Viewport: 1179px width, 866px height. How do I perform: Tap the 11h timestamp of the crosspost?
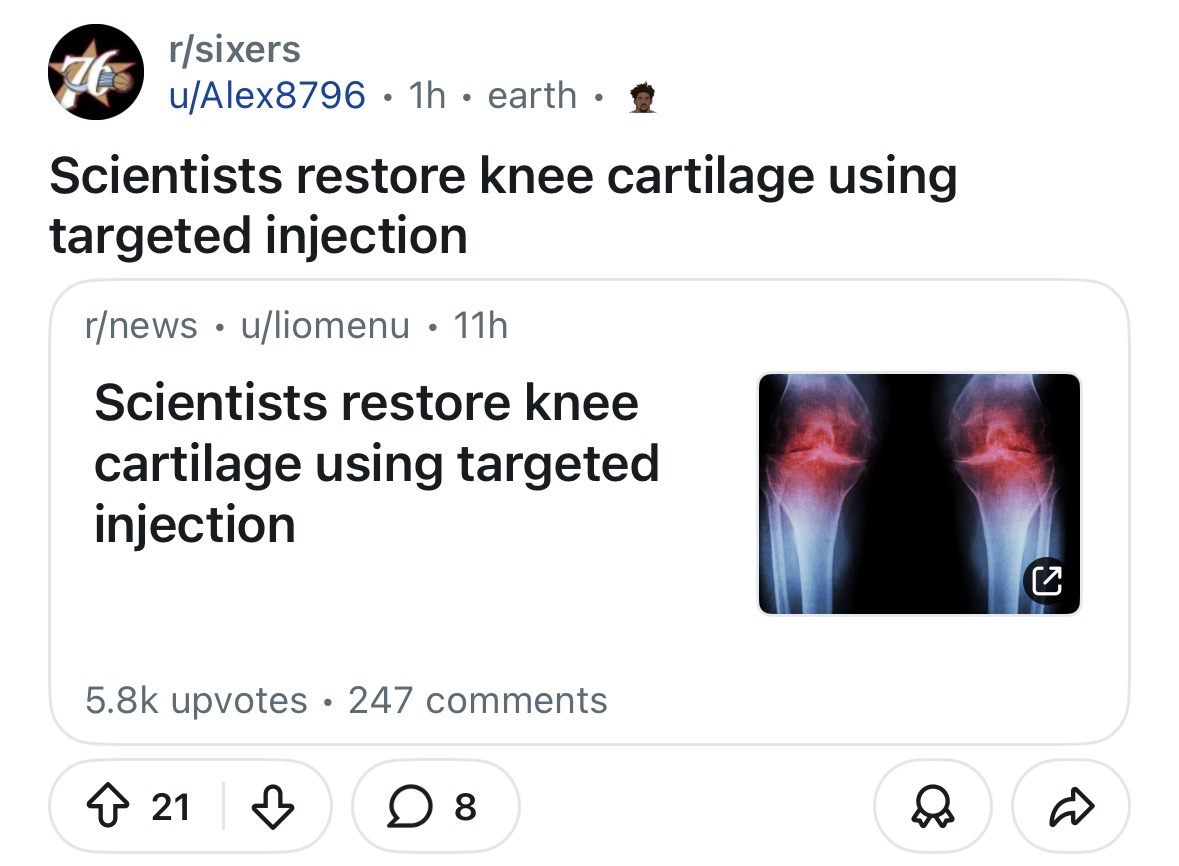pyautogui.click(x=480, y=325)
